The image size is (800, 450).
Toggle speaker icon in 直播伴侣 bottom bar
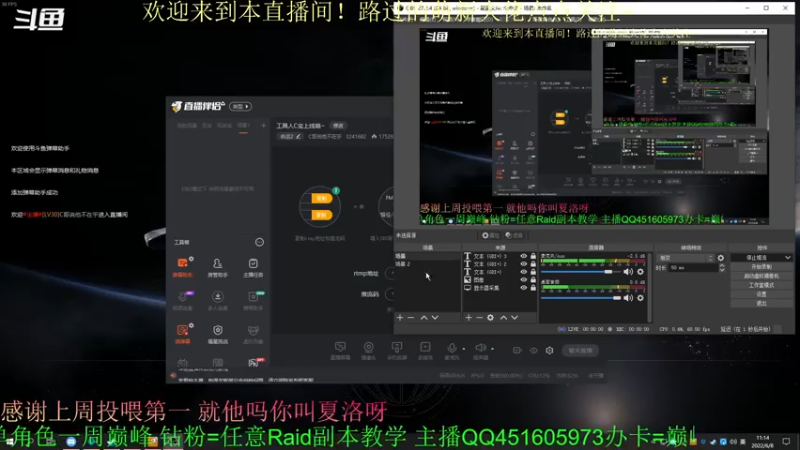tap(480, 348)
